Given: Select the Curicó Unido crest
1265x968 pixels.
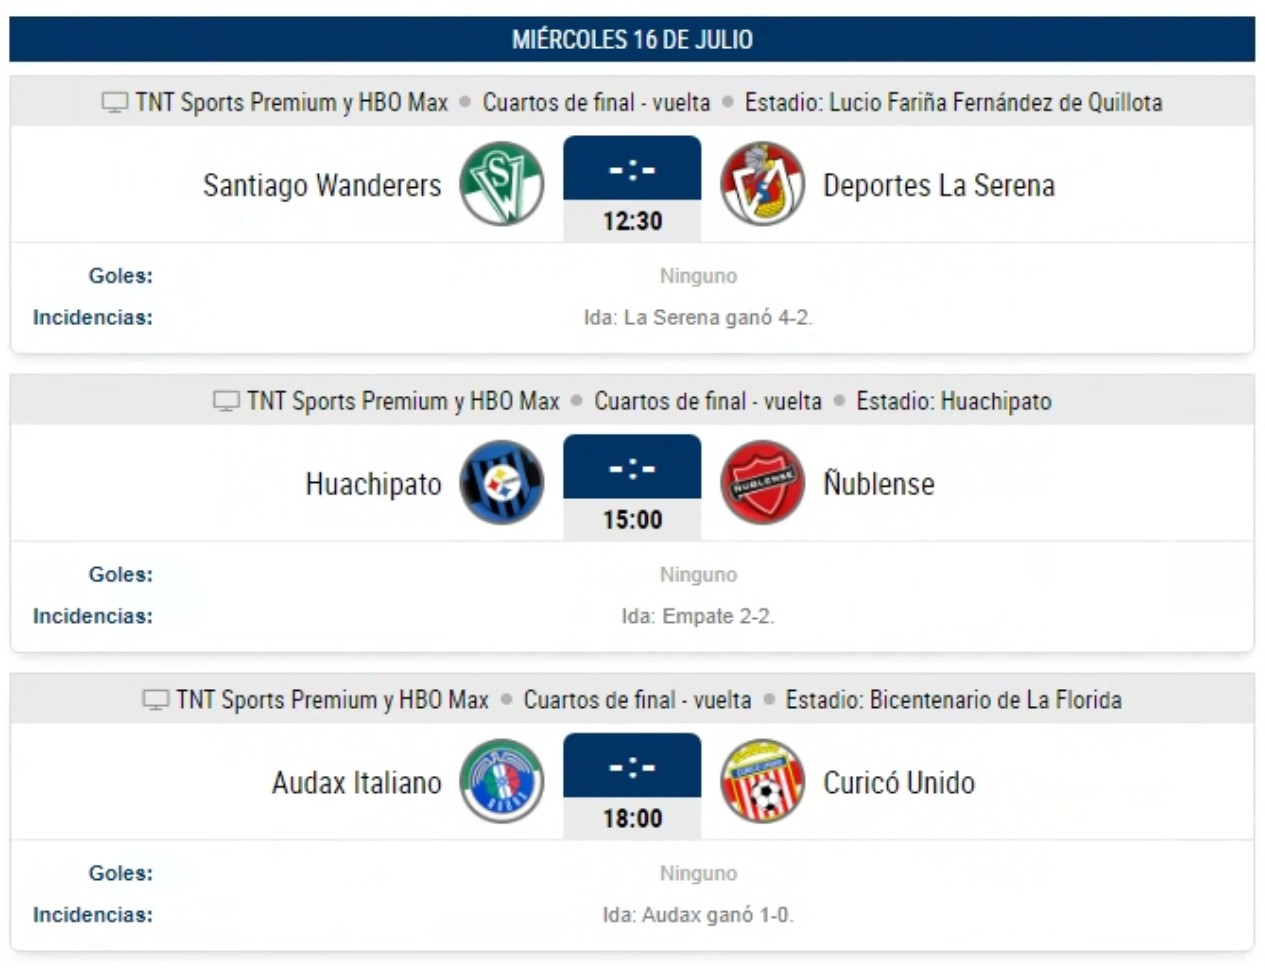Looking at the screenshot, I should (x=762, y=782).
